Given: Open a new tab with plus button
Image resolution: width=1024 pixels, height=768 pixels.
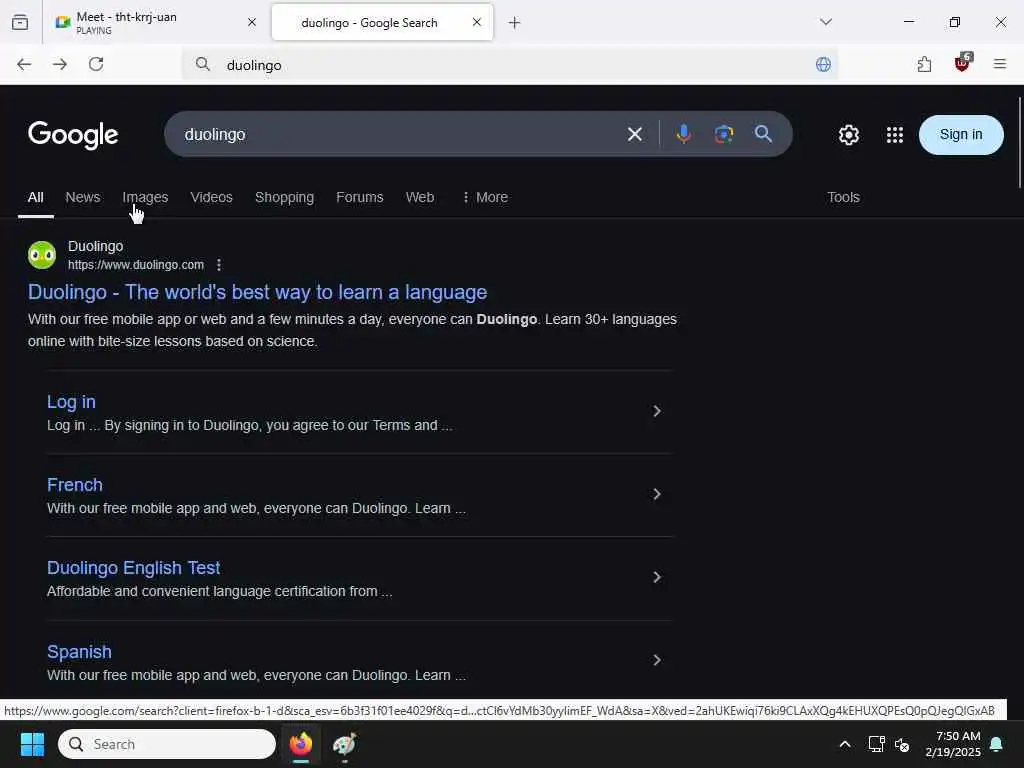Looking at the screenshot, I should click(515, 23).
